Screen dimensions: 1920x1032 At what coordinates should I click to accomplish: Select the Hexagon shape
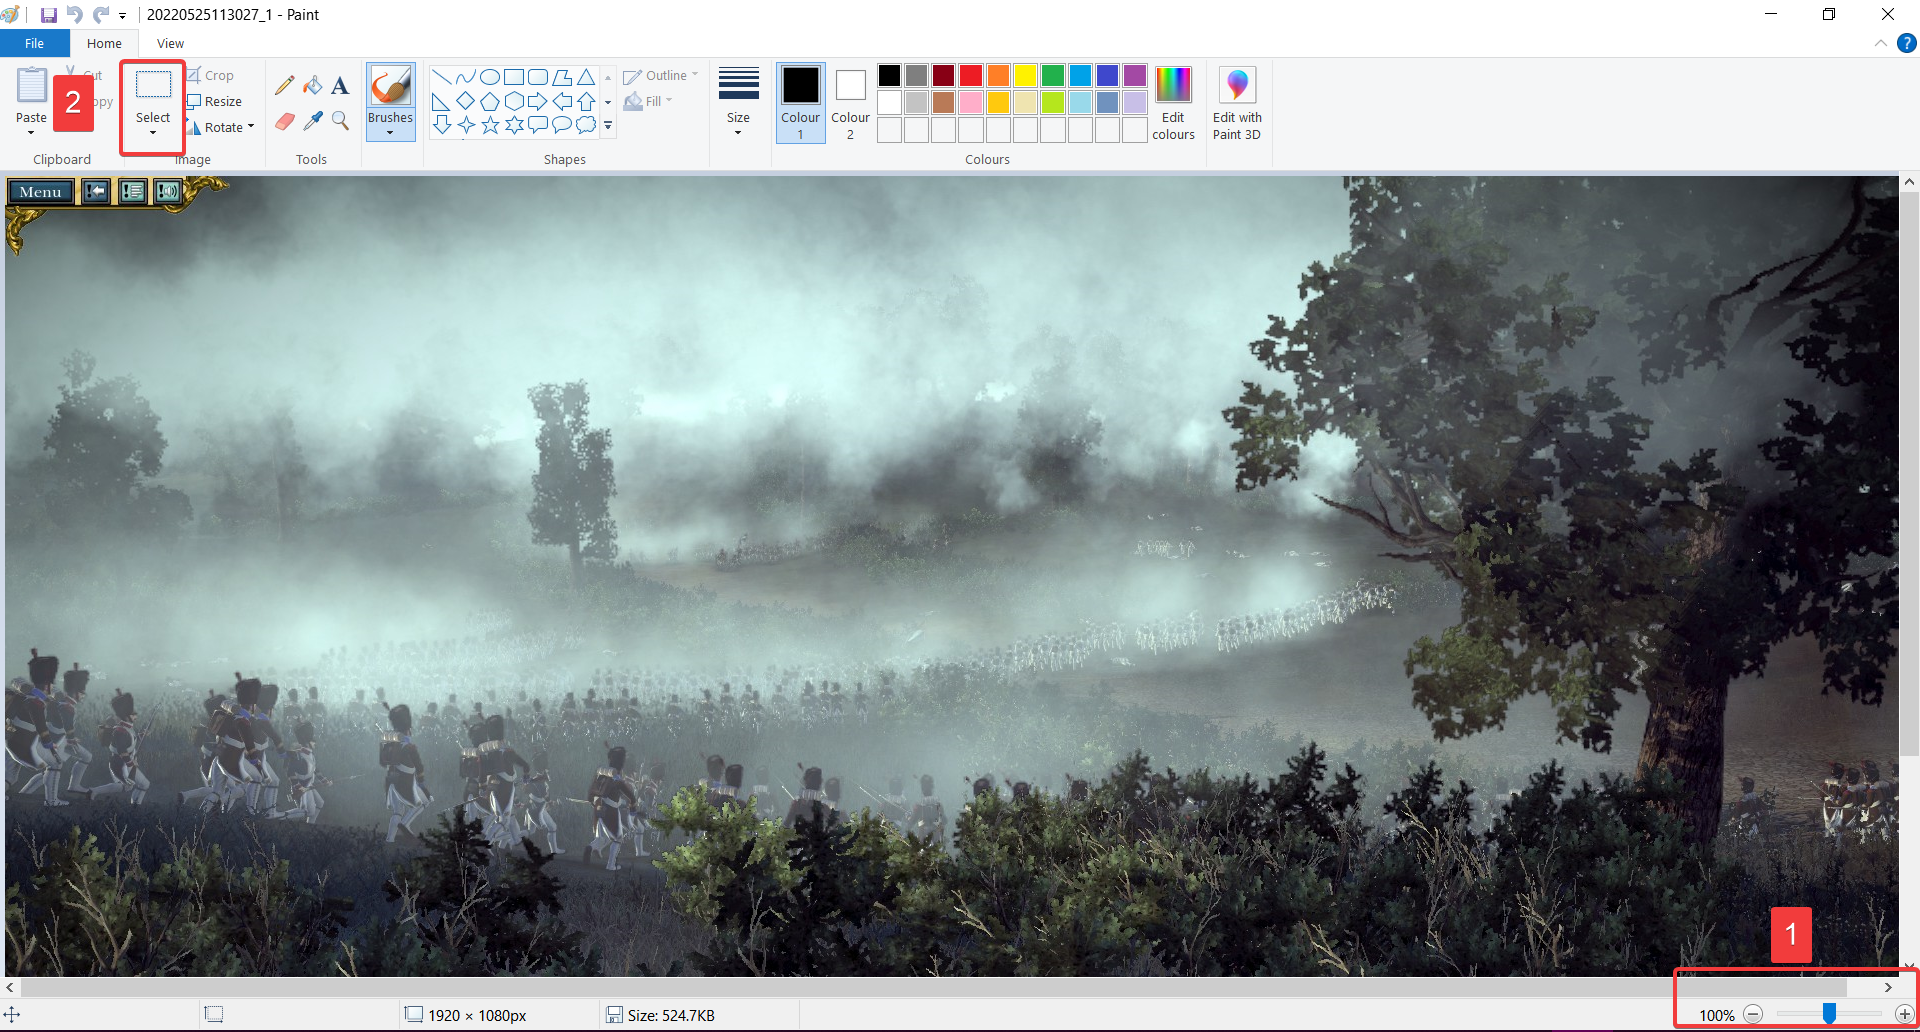pyautogui.click(x=514, y=101)
